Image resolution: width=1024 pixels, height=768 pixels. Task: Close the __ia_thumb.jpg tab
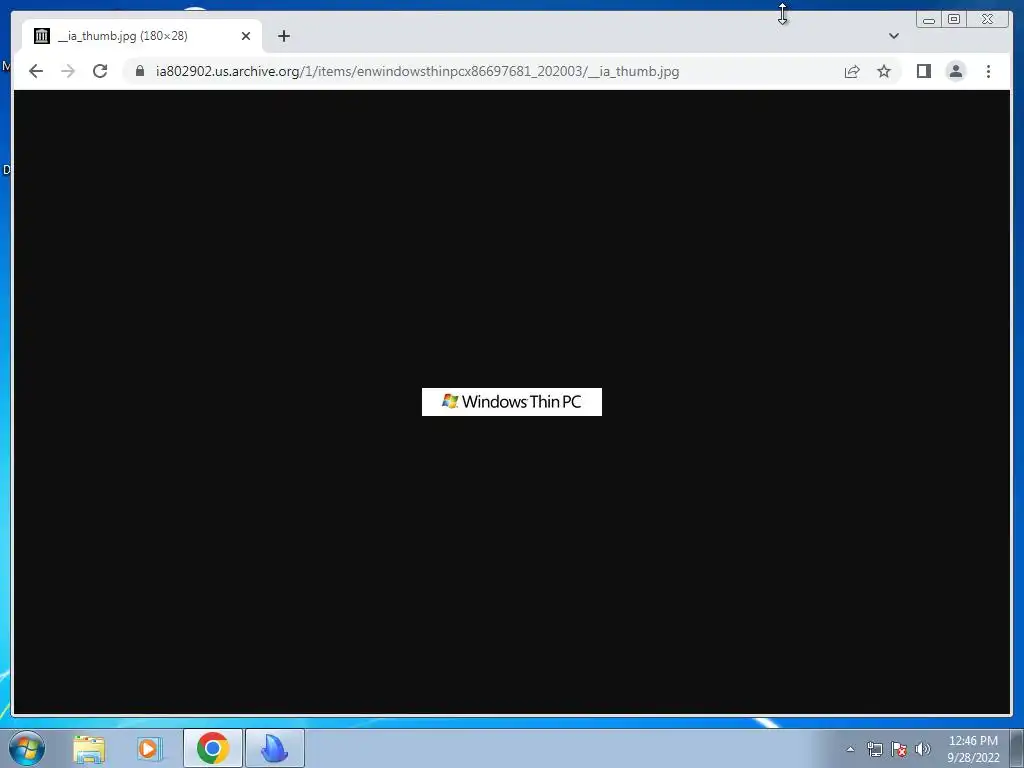pyautogui.click(x=246, y=36)
